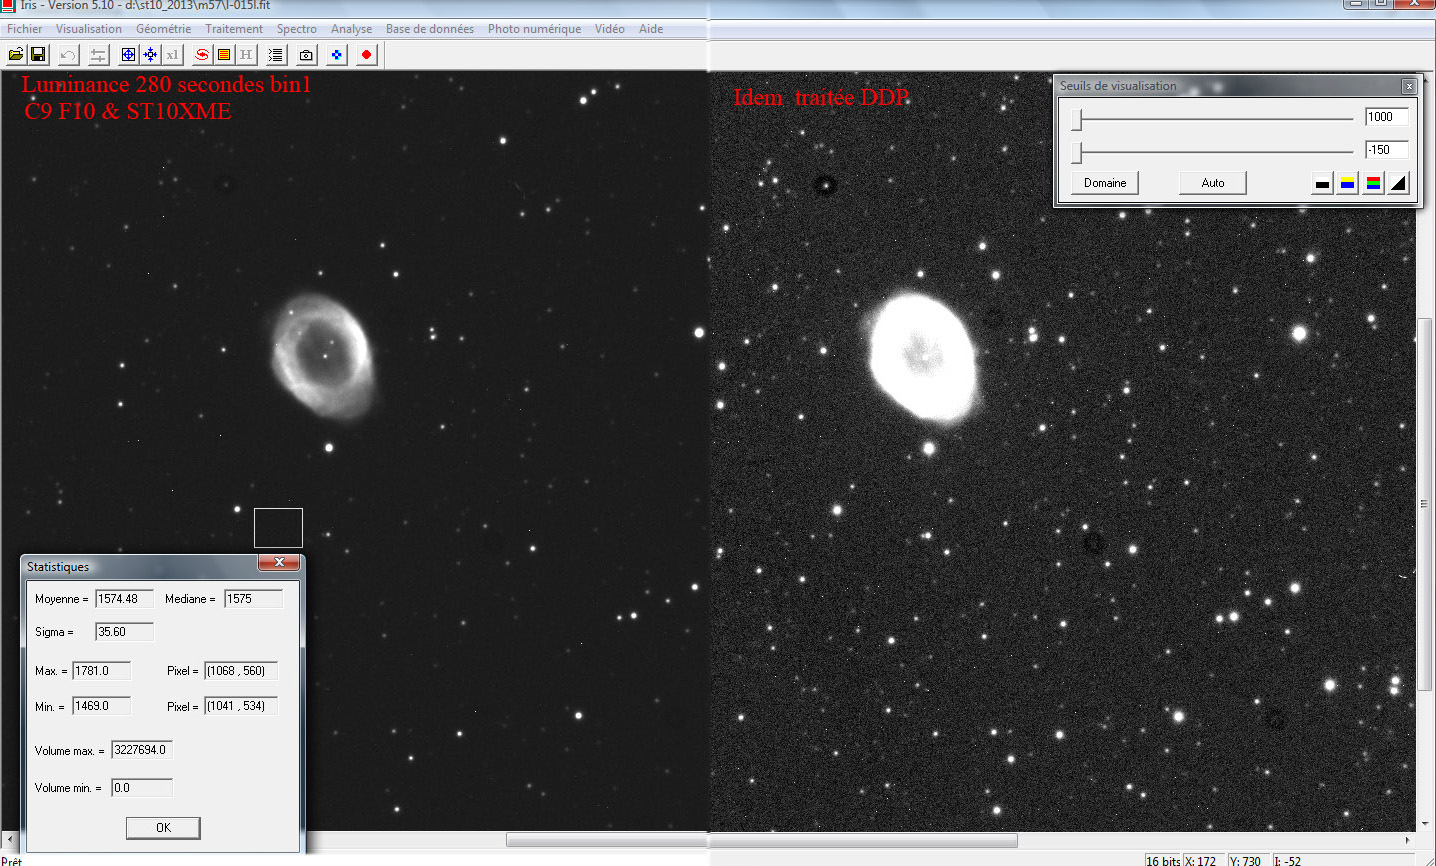Screen dimensions: 1436x866
Task: Click the Volume max. field 3227694.0
Action: pyautogui.click(x=142, y=750)
